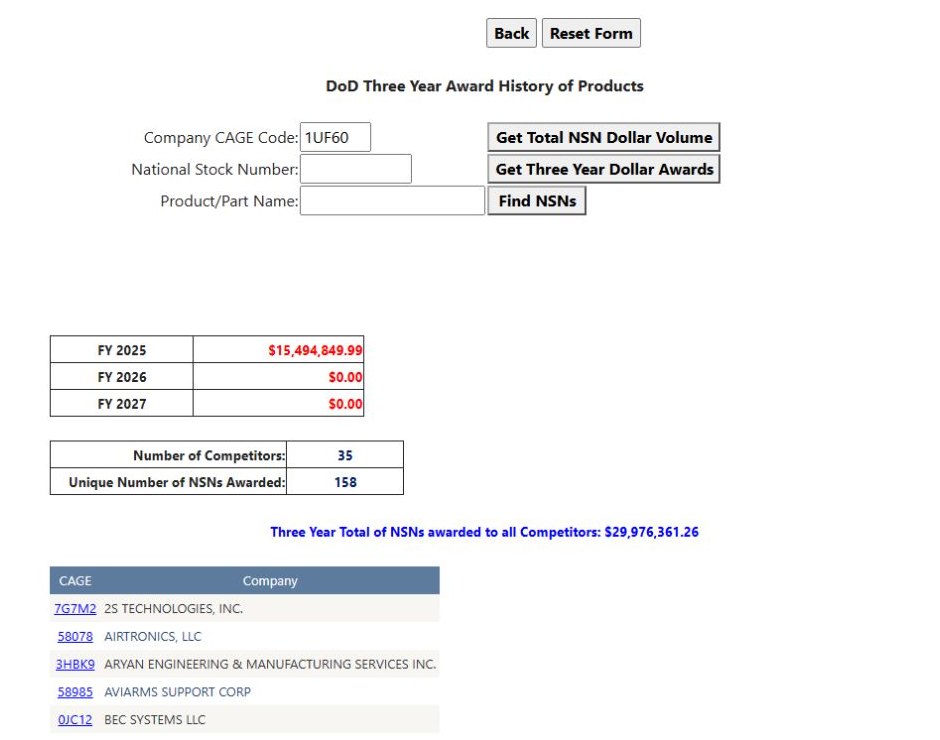Screen dimensions: 940x740
Task: Open CAGE link 3HBK9
Action: (x=75, y=664)
